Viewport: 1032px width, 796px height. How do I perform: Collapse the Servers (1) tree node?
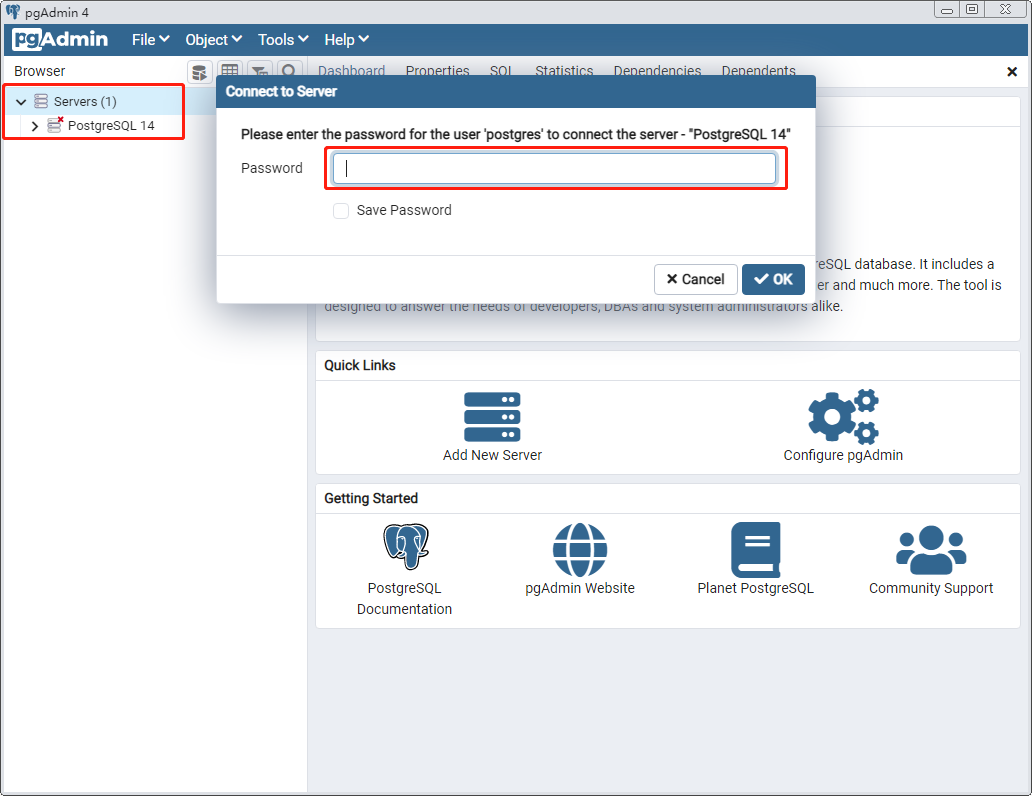[21, 101]
